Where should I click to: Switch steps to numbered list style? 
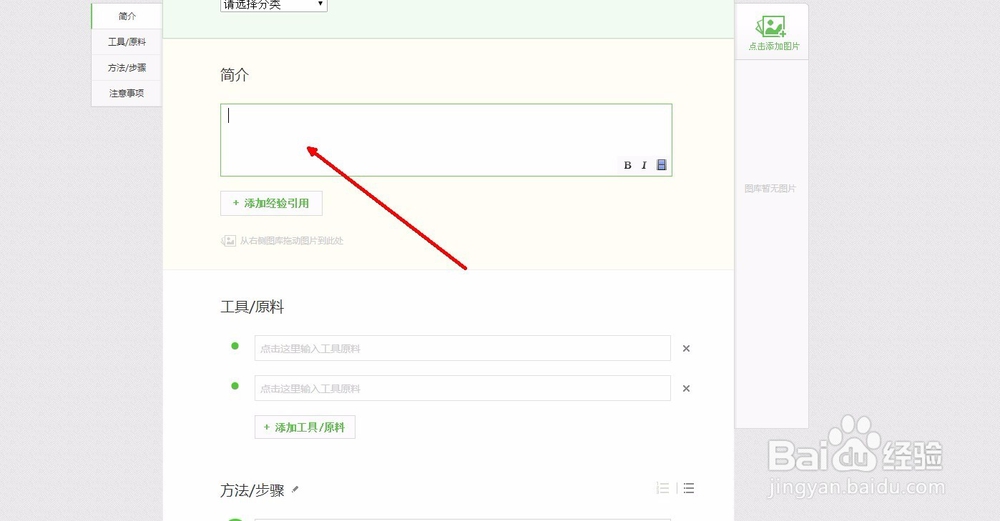(663, 488)
